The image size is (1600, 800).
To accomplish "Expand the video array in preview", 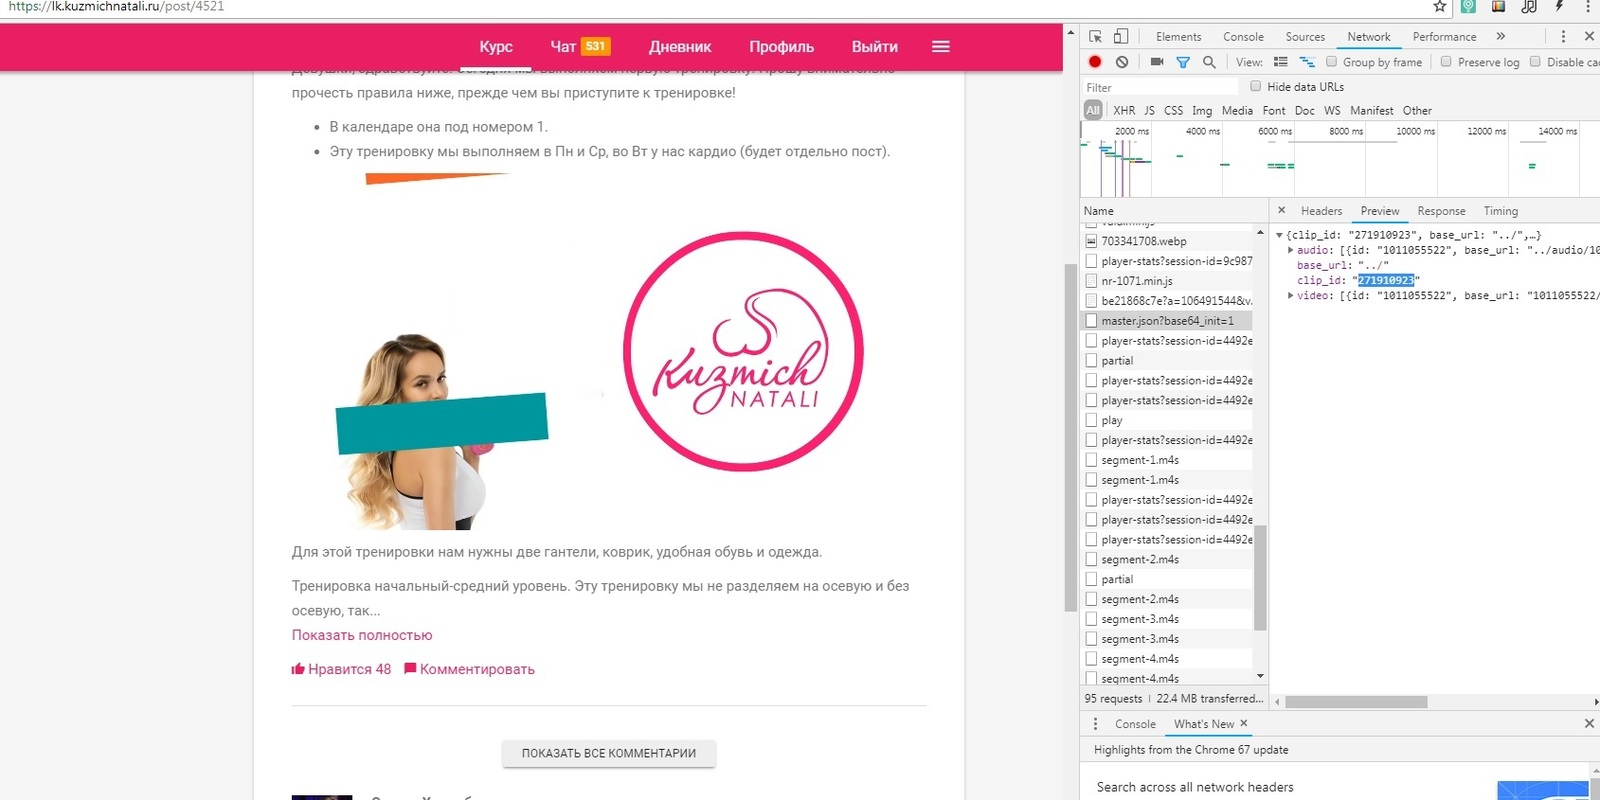I will (1290, 295).
